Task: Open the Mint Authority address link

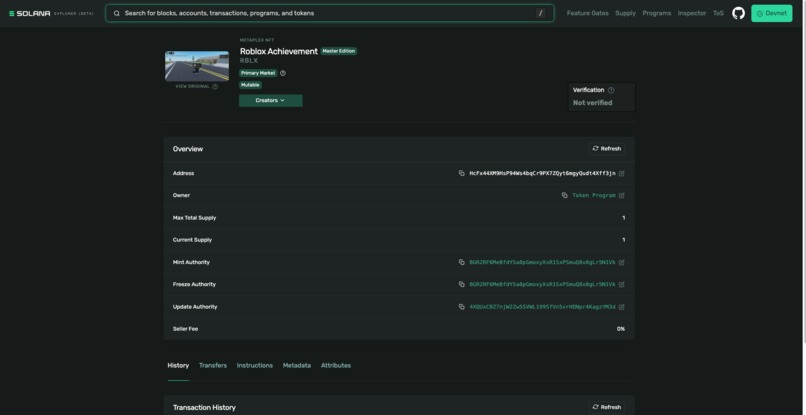Action: [x=542, y=262]
